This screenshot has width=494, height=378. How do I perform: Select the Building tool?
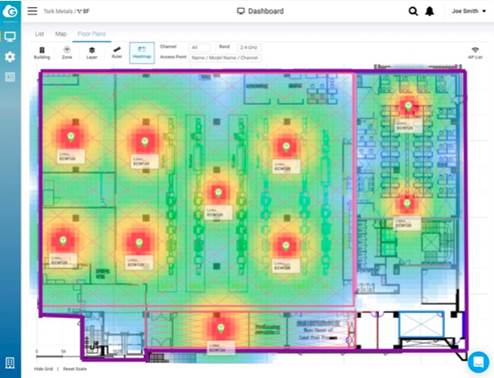[x=42, y=53]
